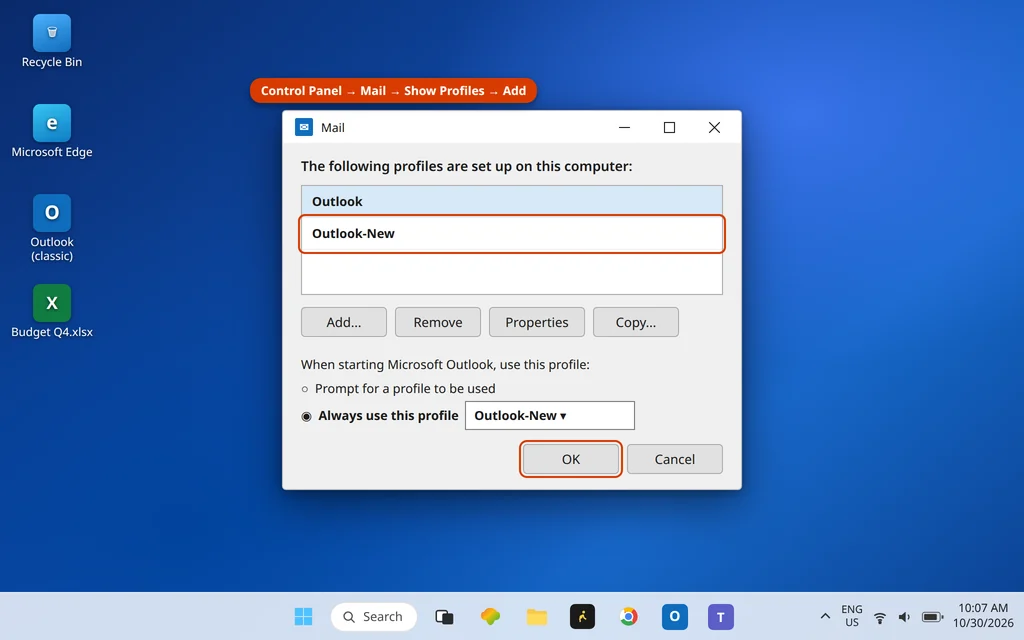Image resolution: width=1024 pixels, height=640 pixels.
Task: Open Outlook from the taskbar
Action: [675, 616]
